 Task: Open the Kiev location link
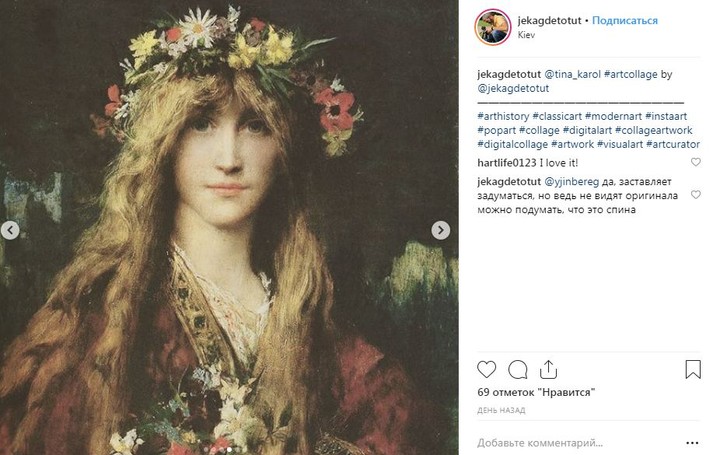(x=527, y=34)
